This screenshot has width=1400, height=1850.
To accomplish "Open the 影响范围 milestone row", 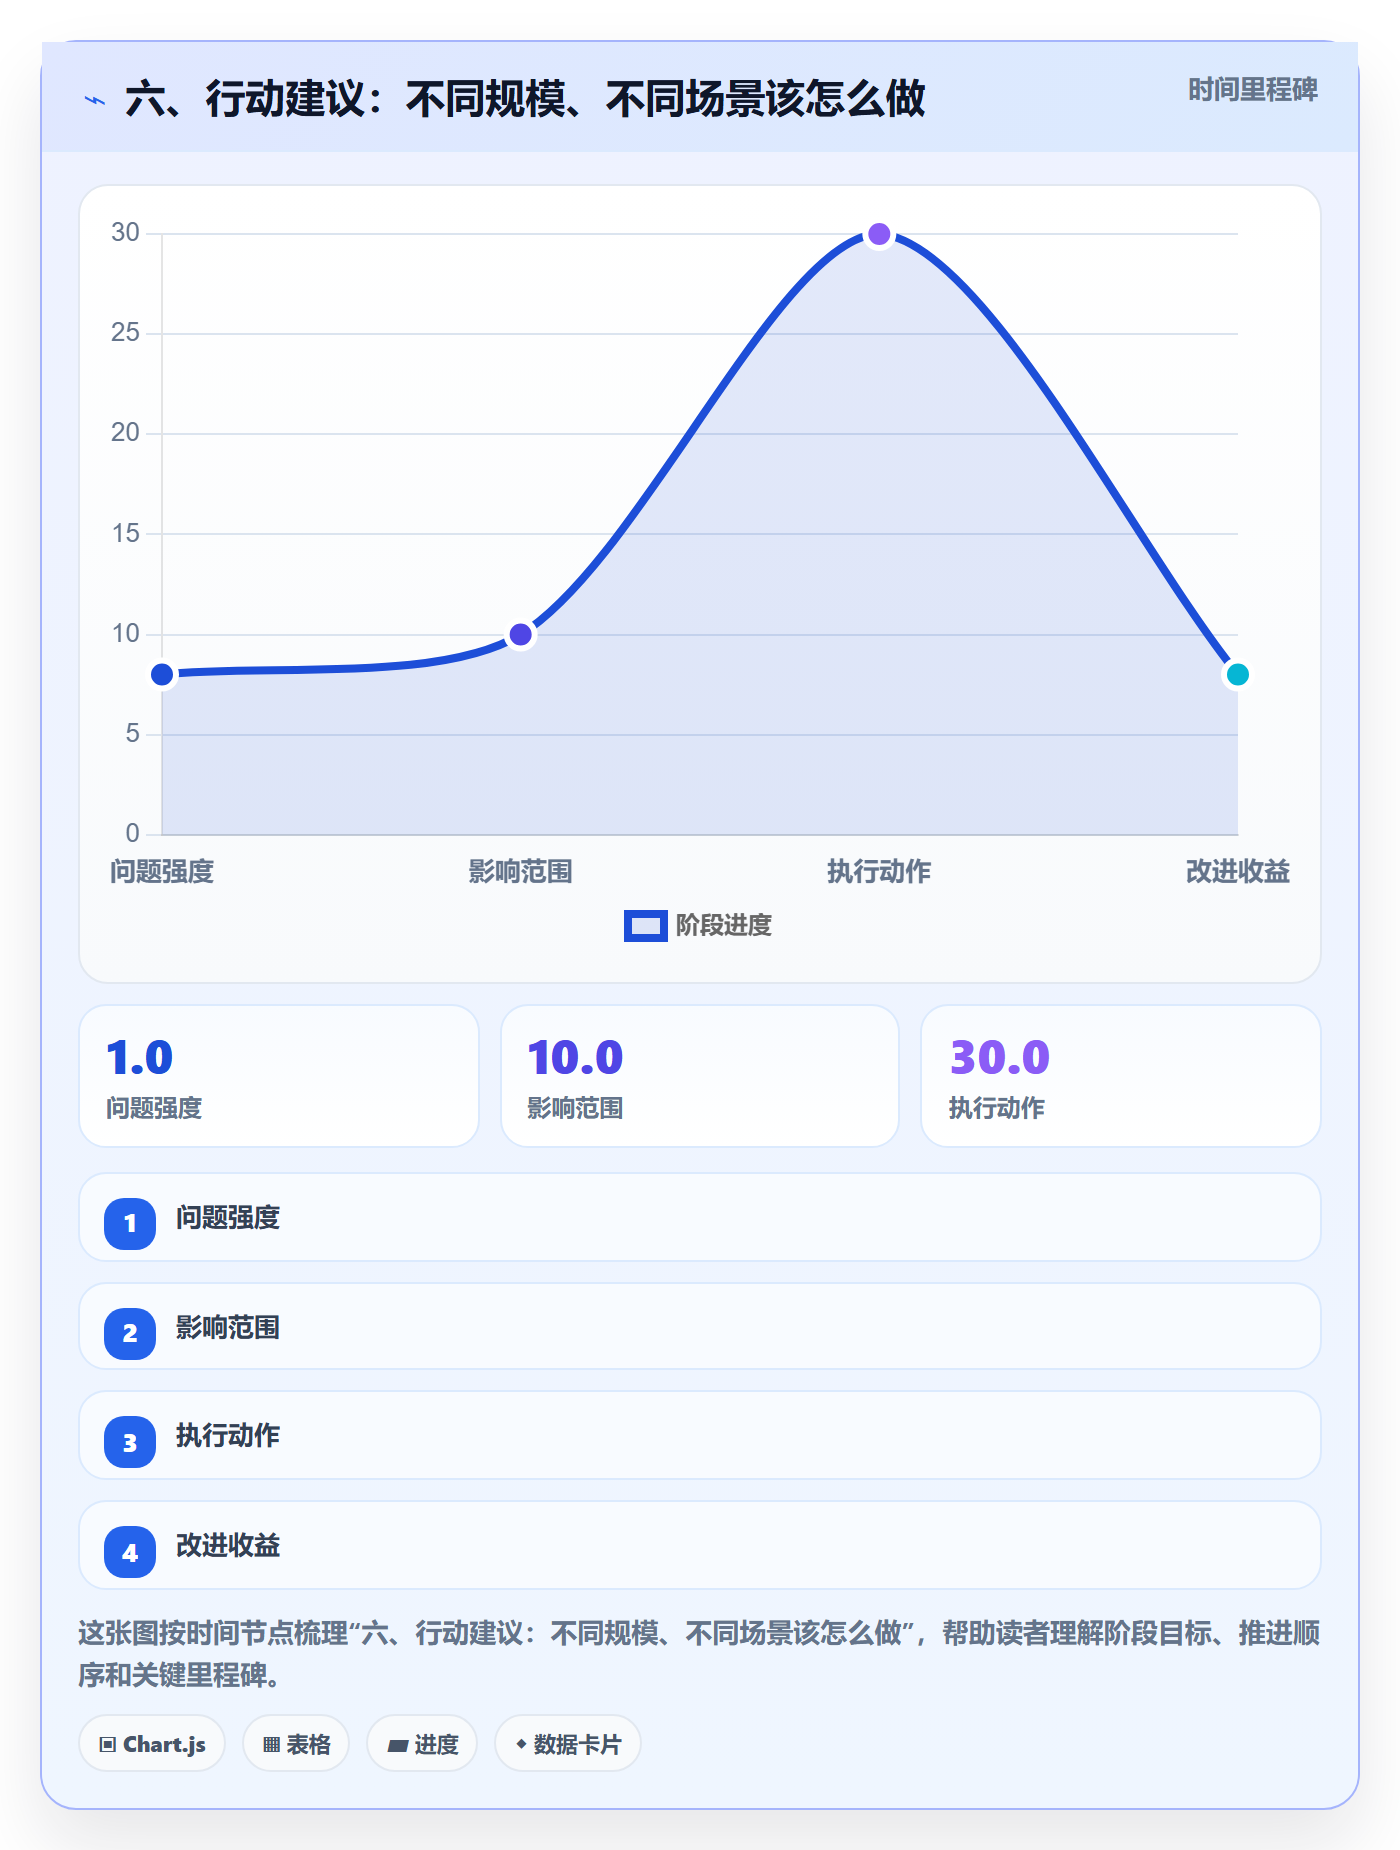I will coord(700,1326).
